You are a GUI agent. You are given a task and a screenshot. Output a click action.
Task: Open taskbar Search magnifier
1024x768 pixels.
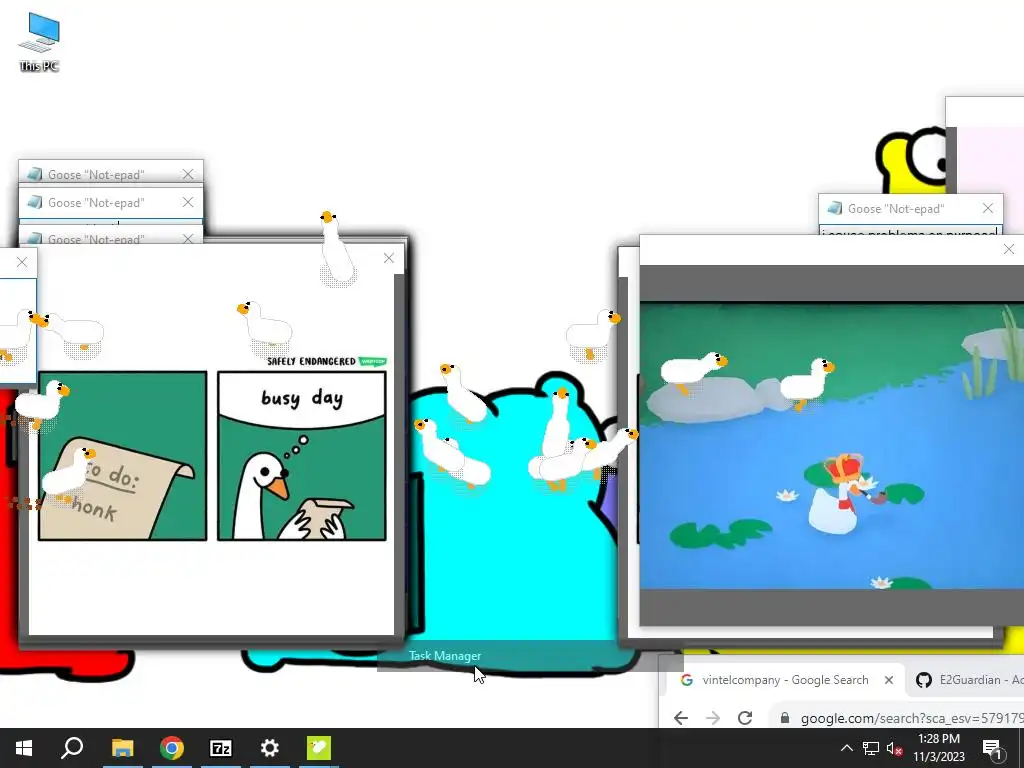click(72, 748)
